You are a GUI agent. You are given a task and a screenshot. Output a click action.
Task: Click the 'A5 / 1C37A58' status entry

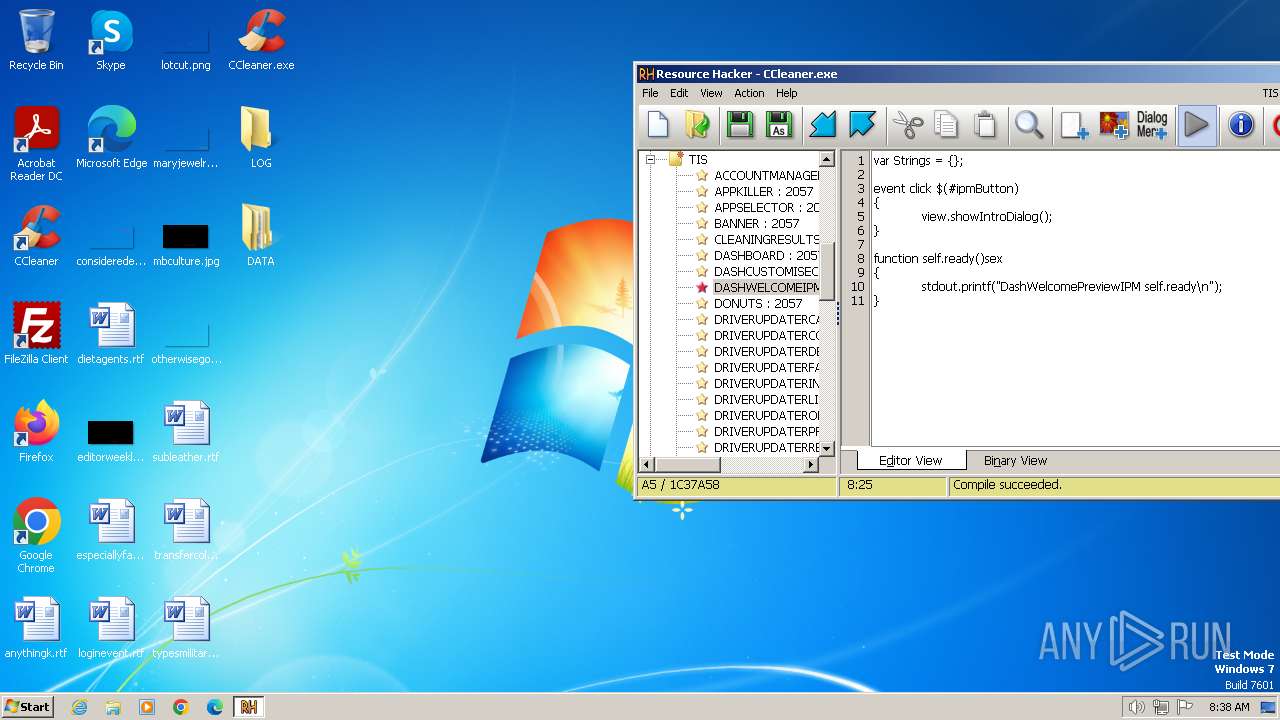tap(680, 485)
